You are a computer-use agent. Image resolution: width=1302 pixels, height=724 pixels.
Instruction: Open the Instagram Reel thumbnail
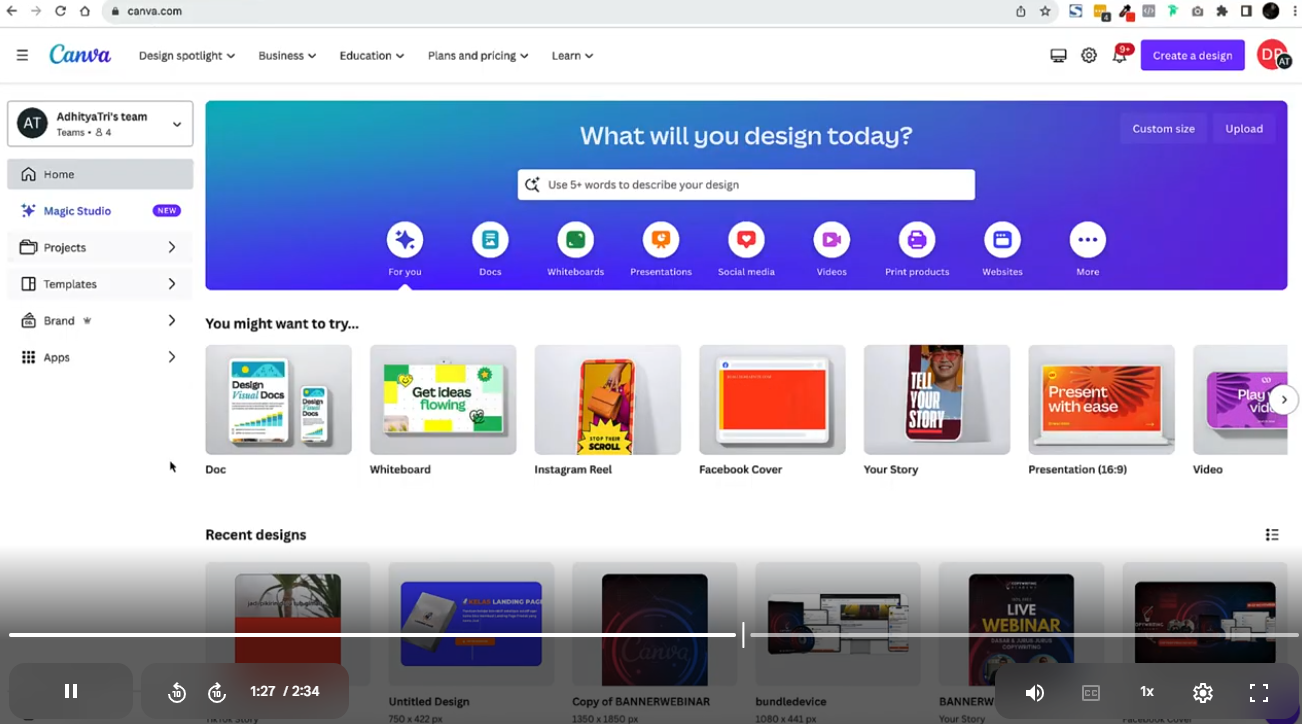tap(608, 400)
